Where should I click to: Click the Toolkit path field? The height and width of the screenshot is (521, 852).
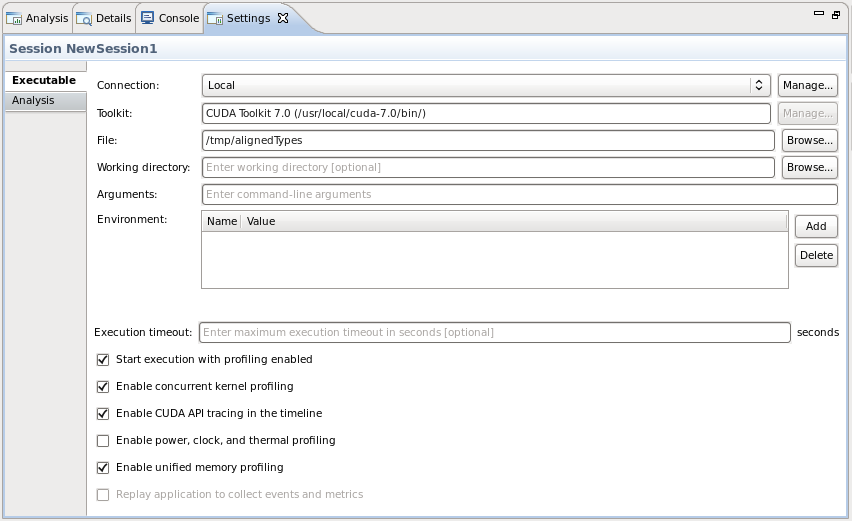pos(486,114)
